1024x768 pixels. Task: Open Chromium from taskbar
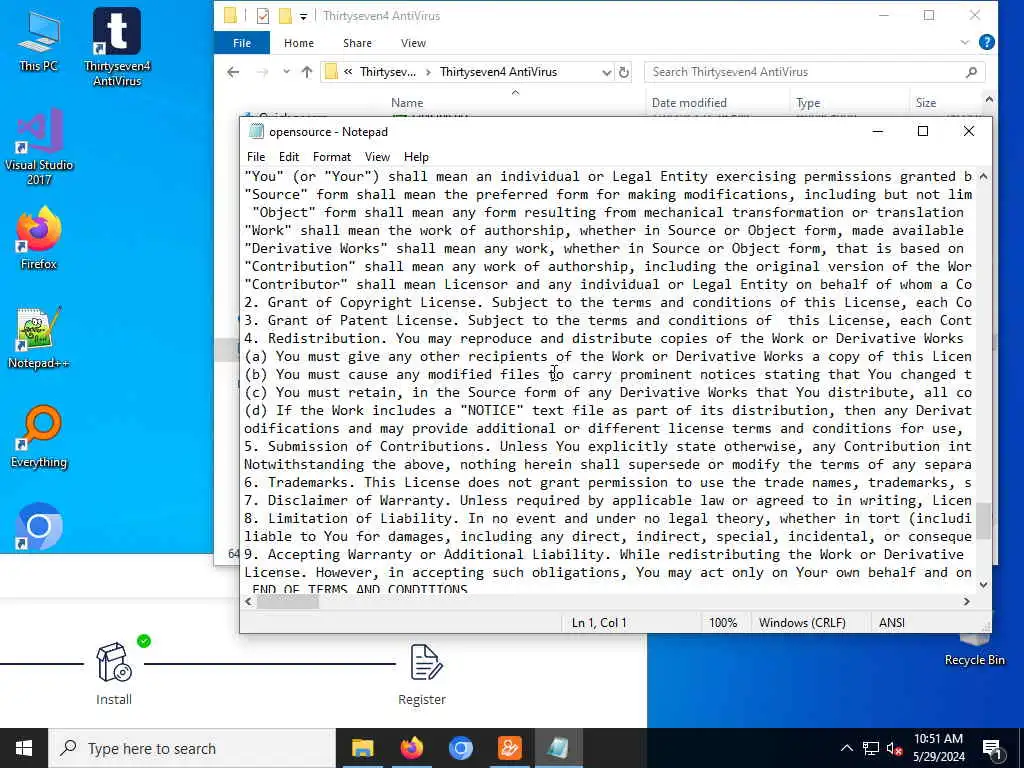(x=460, y=748)
